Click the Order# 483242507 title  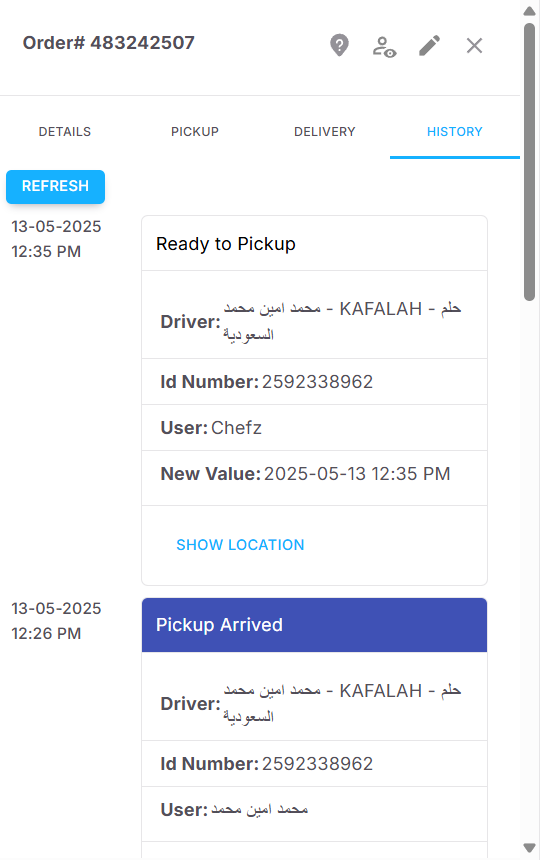pos(109,43)
